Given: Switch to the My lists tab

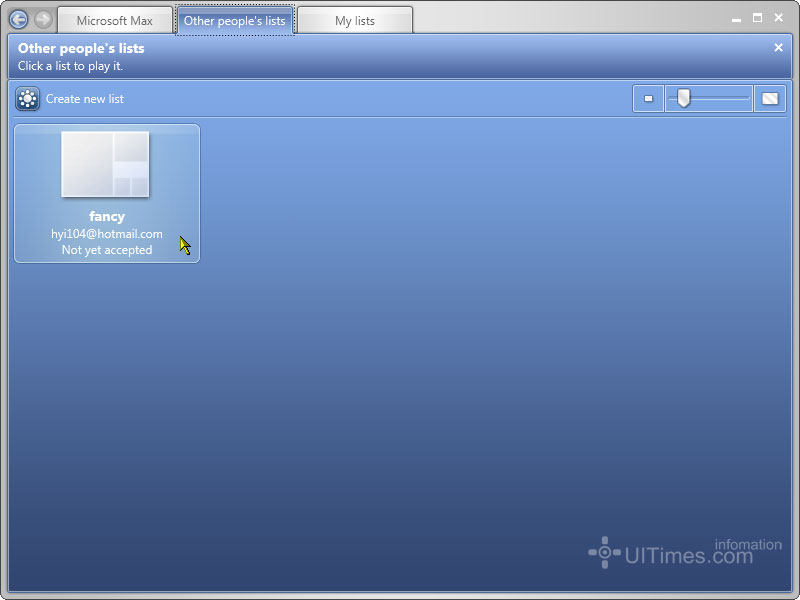Looking at the screenshot, I should (x=355, y=21).
